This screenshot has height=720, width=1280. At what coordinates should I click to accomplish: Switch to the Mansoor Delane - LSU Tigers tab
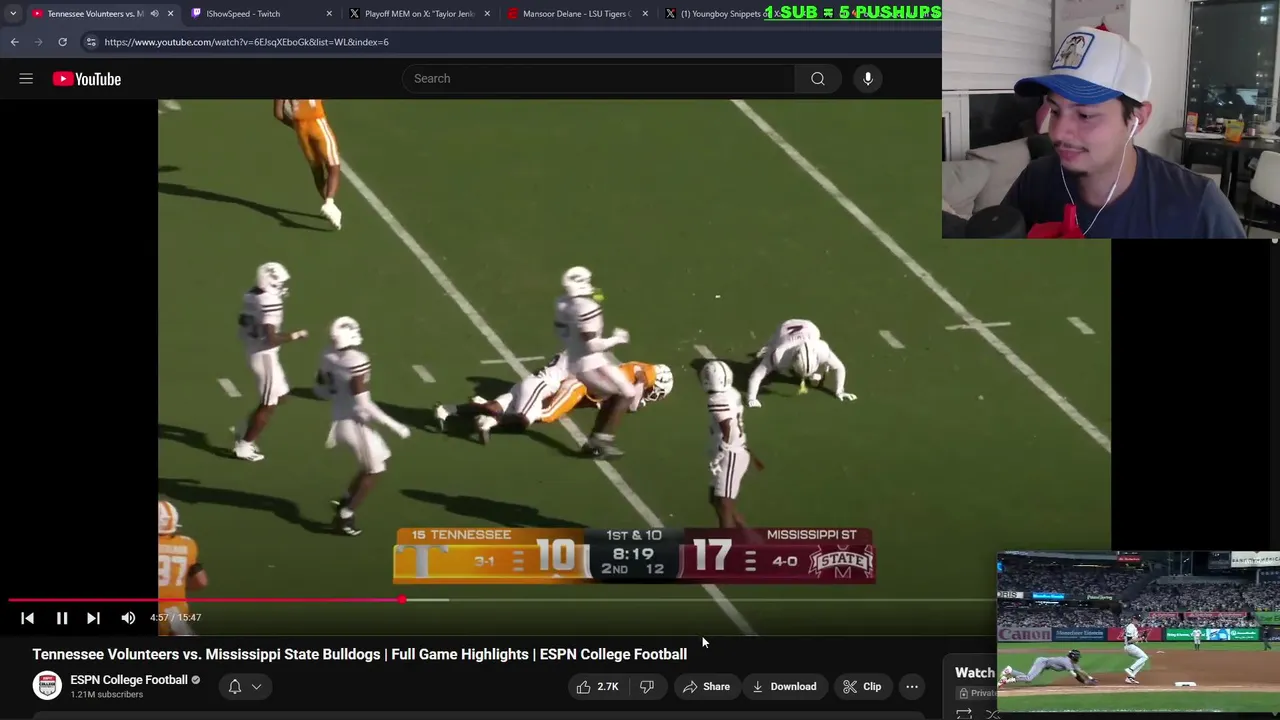pyautogui.click(x=576, y=14)
